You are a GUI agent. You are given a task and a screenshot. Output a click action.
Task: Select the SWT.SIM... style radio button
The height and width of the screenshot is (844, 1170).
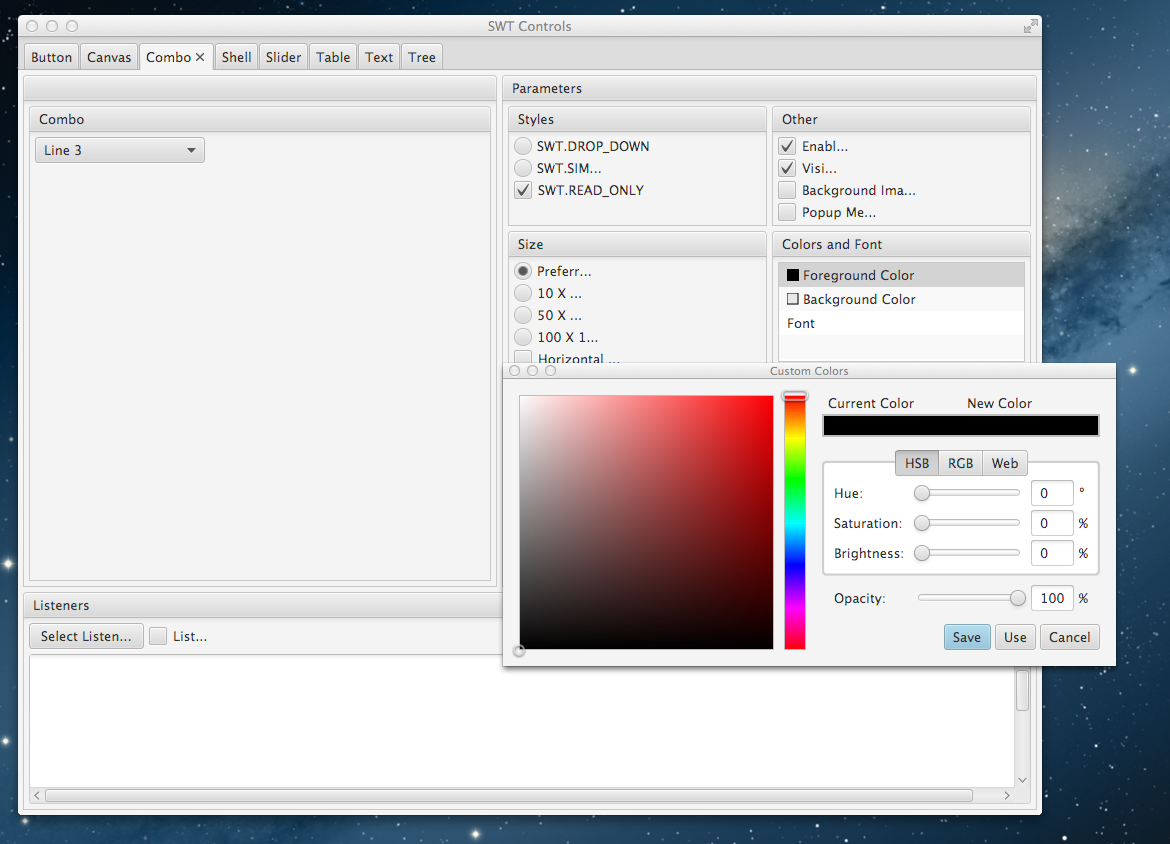point(523,168)
